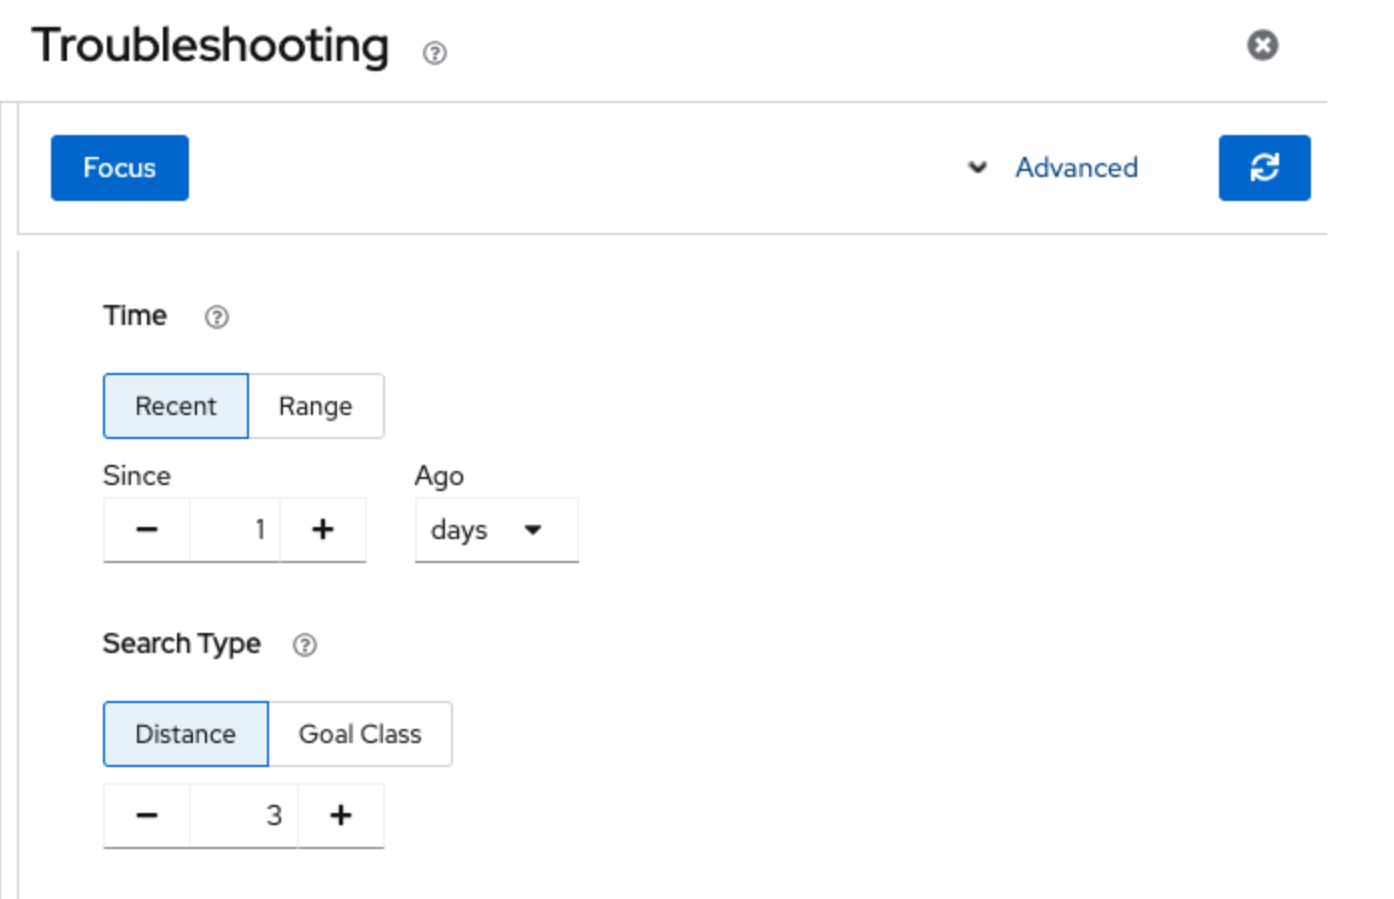Screen dimensions: 1394x899
Task: Click the Since number input field
Action: [x=235, y=530]
